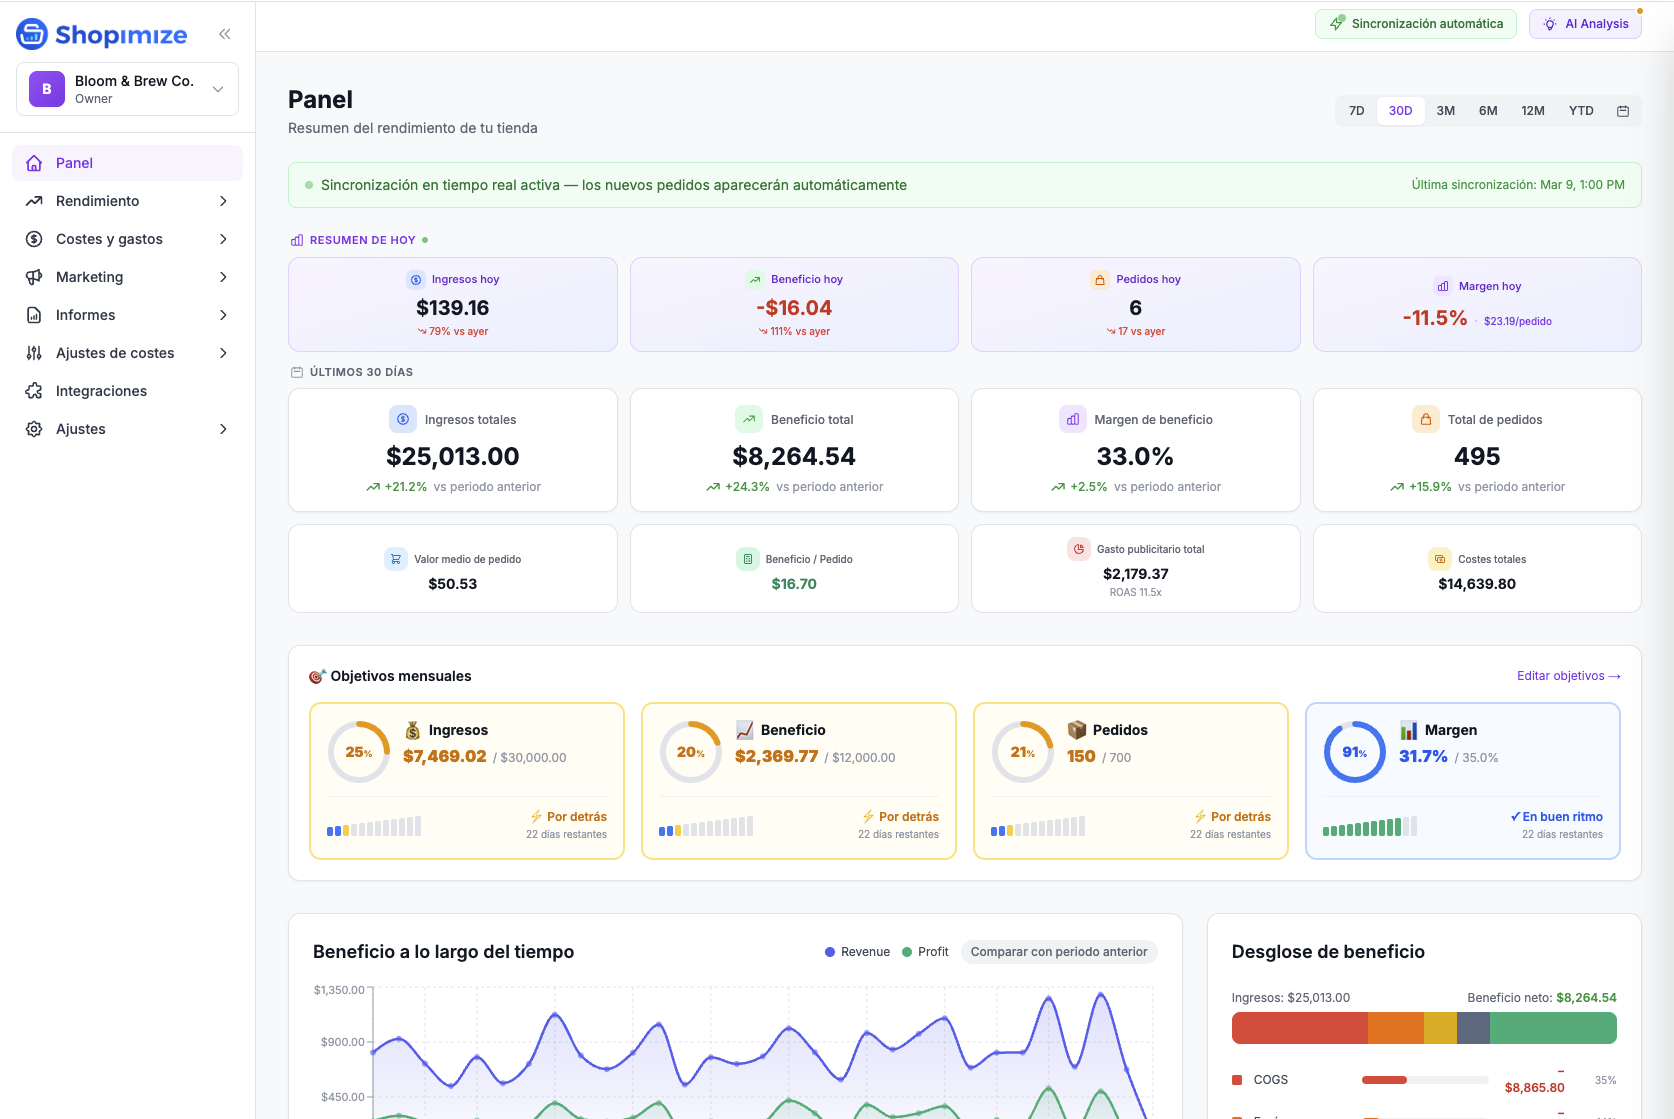Expand the Costes y gastos chevron
Viewport: 1674px width, 1119px height.
(x=223, y=239)
